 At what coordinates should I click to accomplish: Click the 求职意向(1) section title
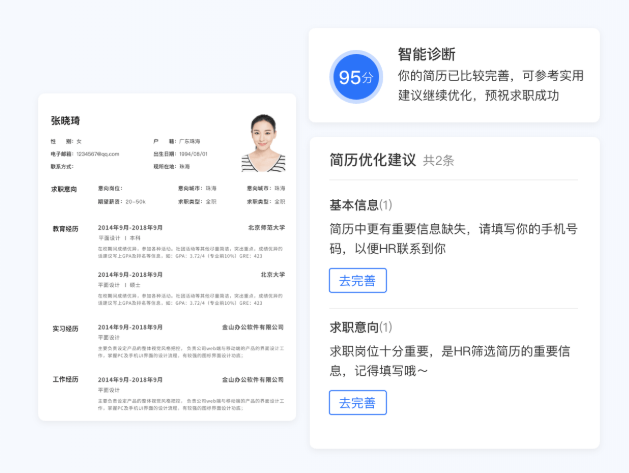(361, 327)
